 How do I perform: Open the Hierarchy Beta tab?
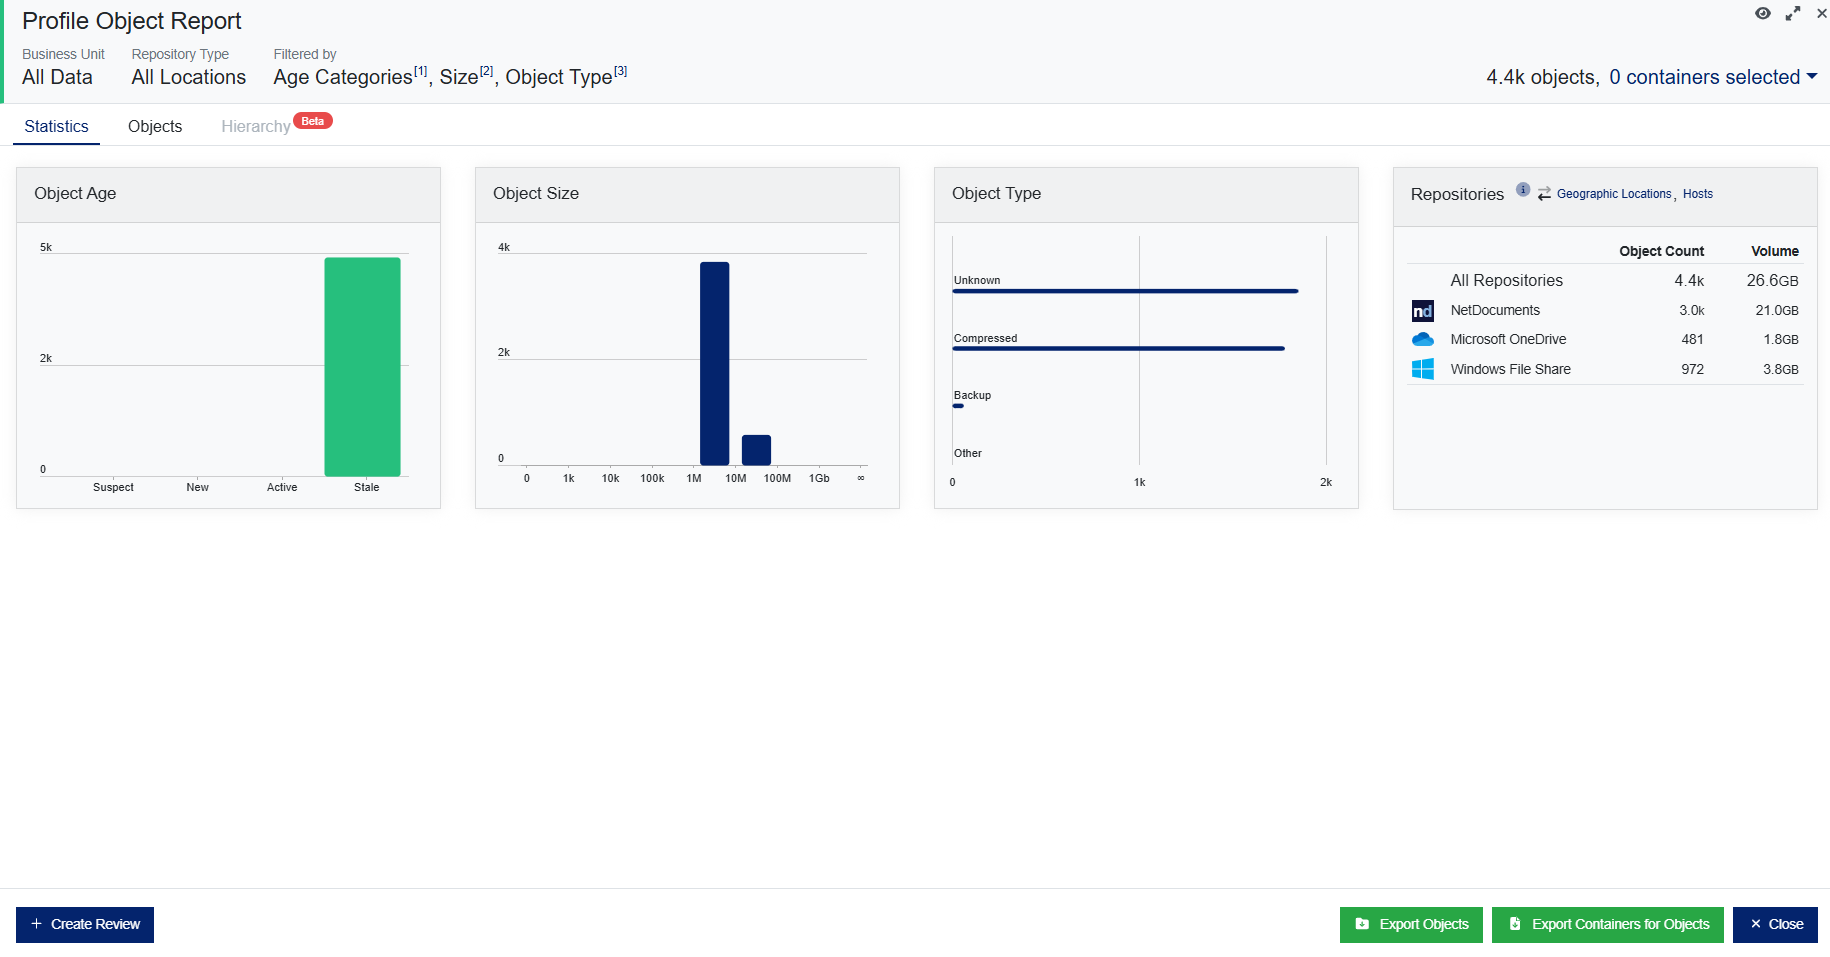tap(256, 126)
